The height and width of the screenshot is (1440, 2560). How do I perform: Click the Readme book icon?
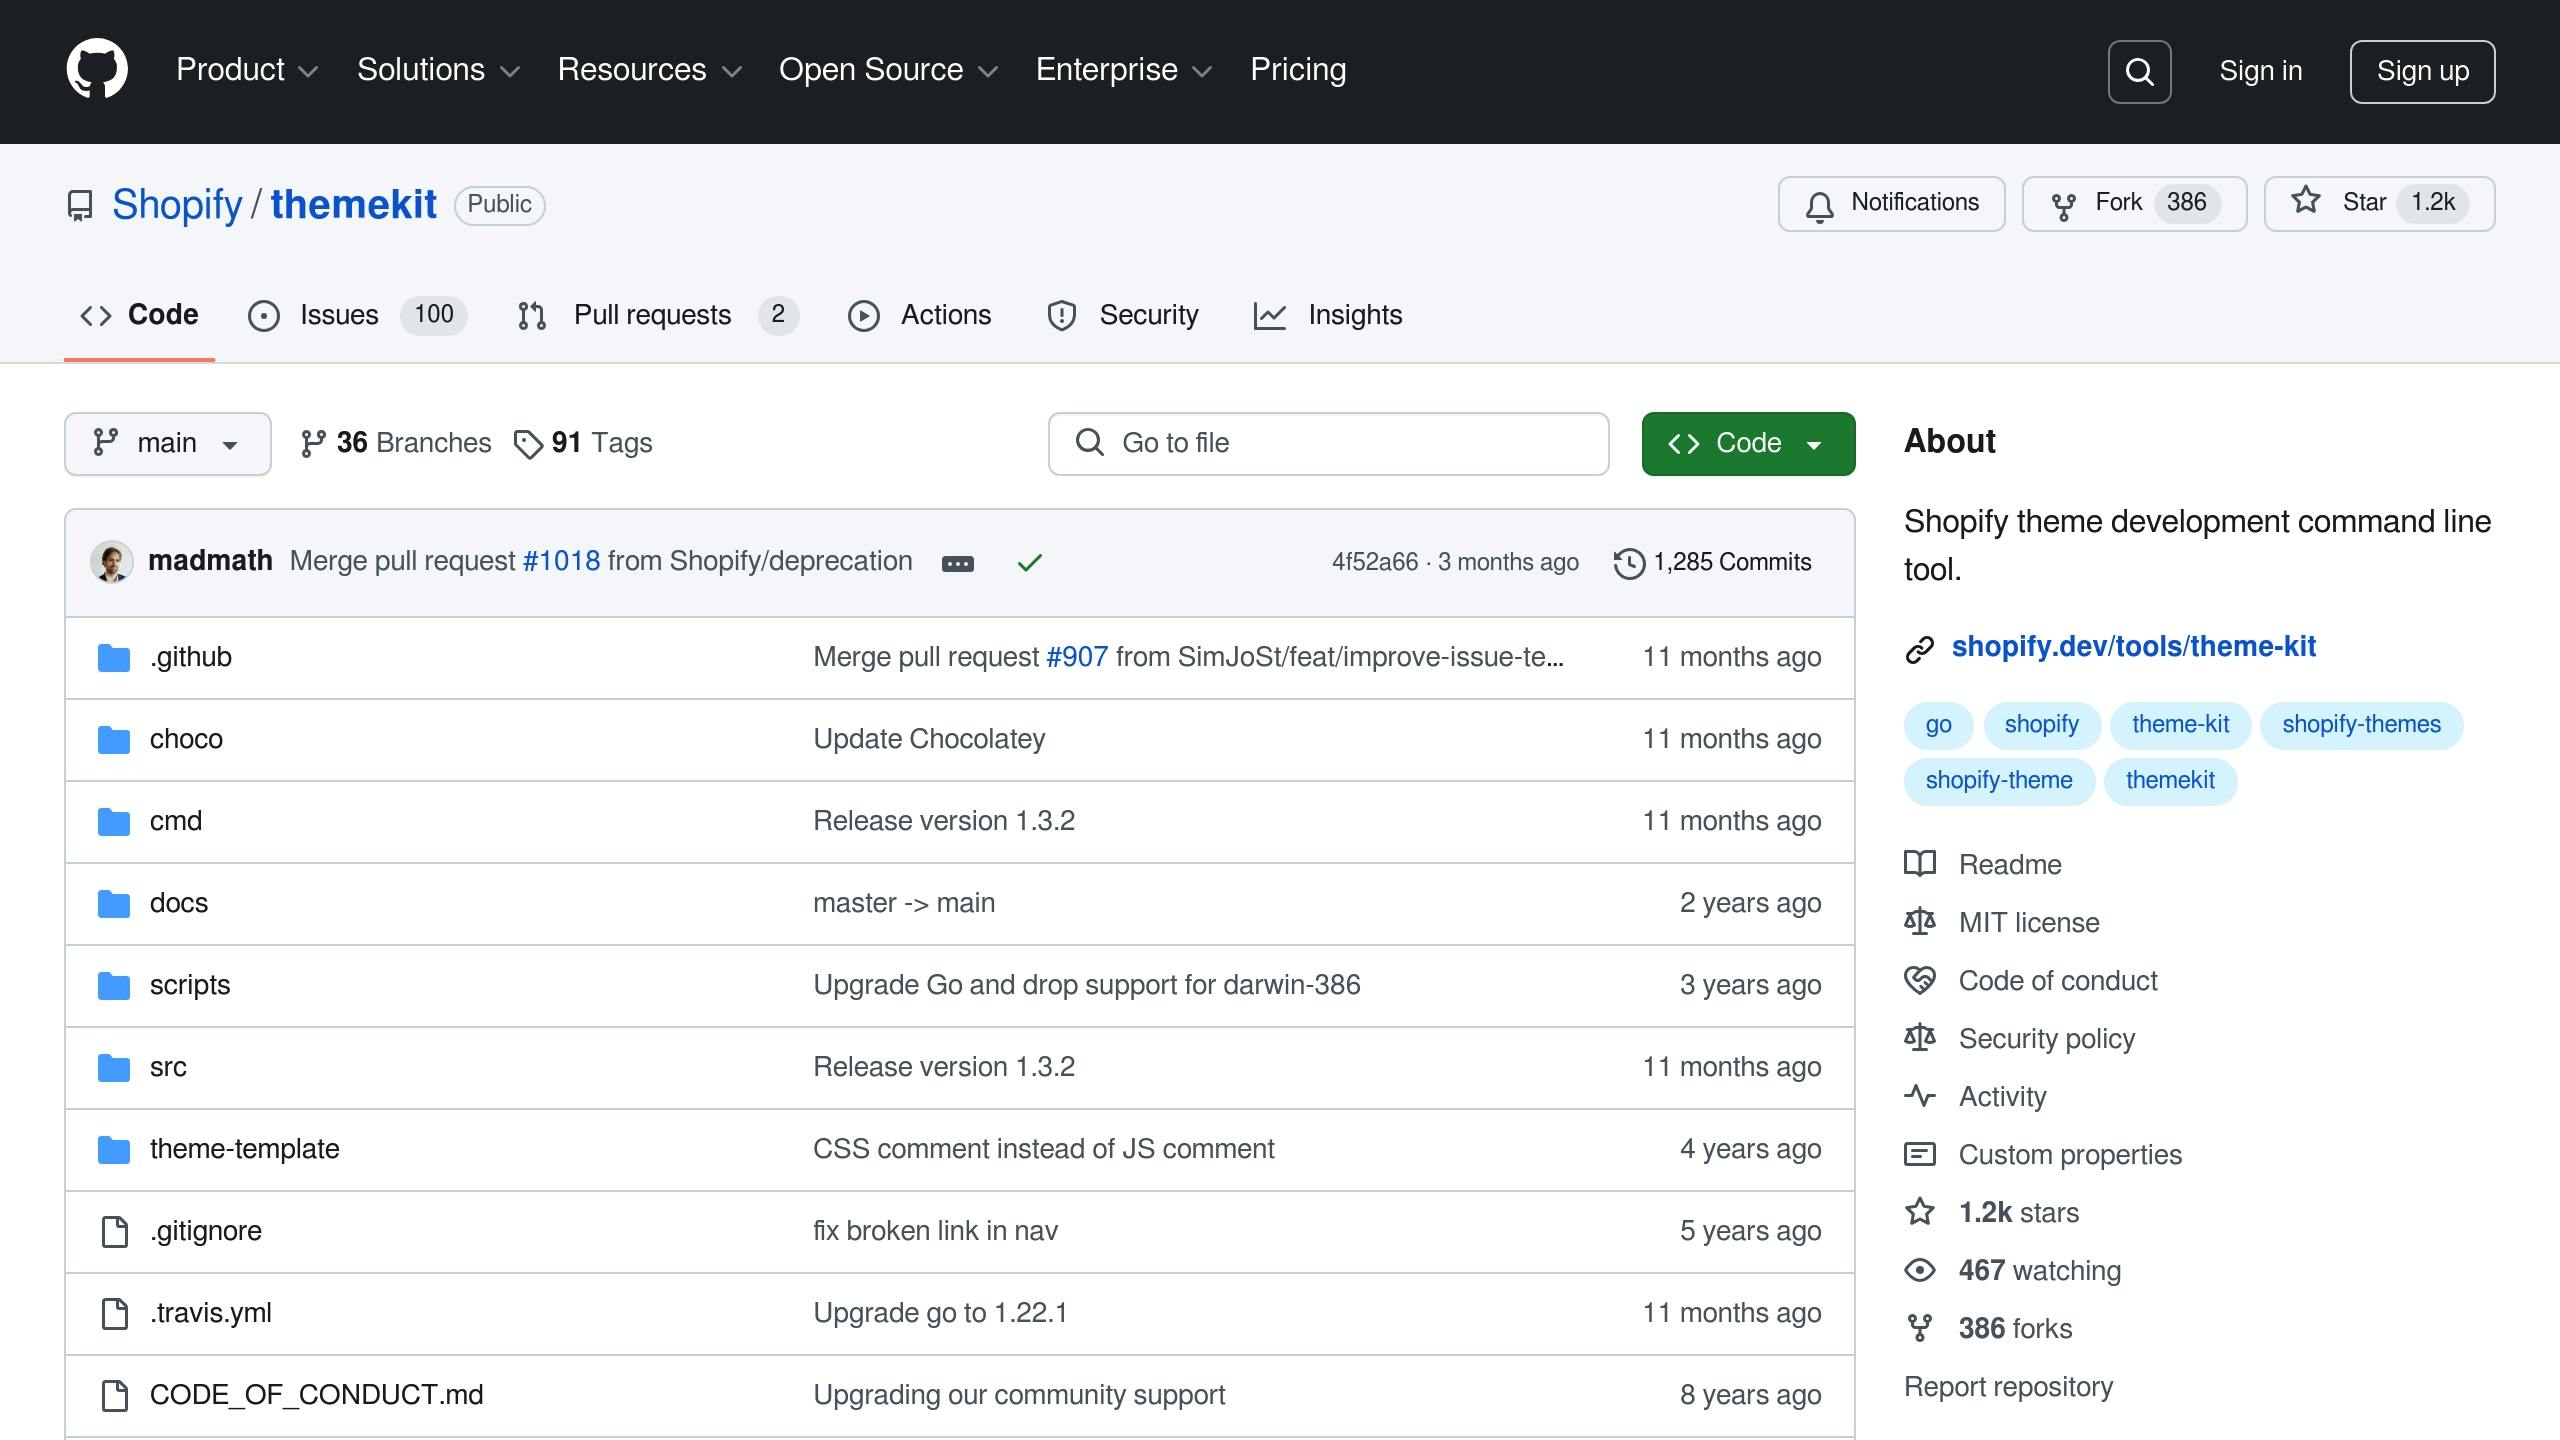1919,864
